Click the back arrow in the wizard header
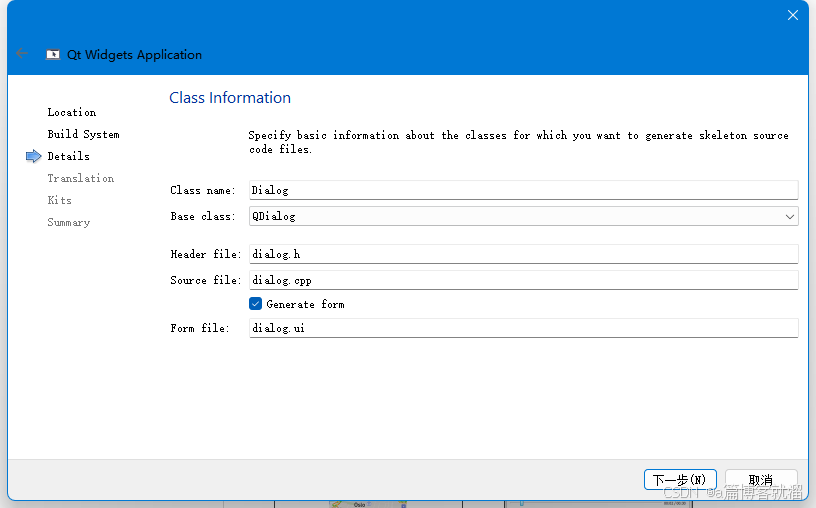 pyautogui.click(x=22, y=53)
